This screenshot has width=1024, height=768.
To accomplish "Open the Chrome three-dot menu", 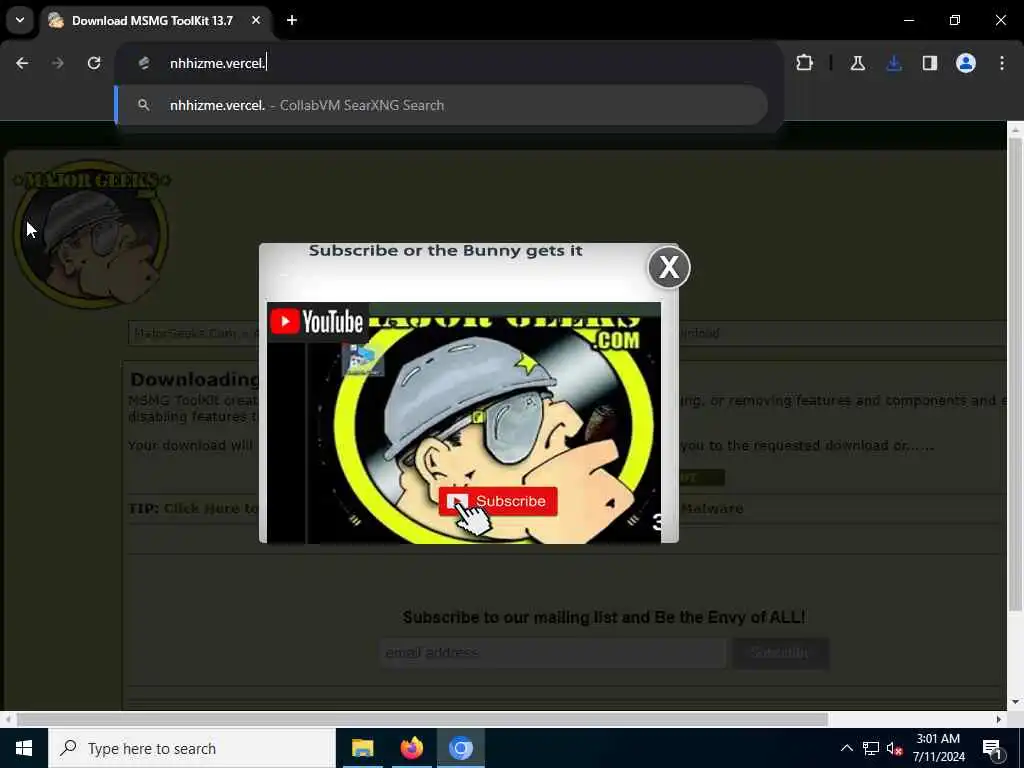I will point(1002,63).
